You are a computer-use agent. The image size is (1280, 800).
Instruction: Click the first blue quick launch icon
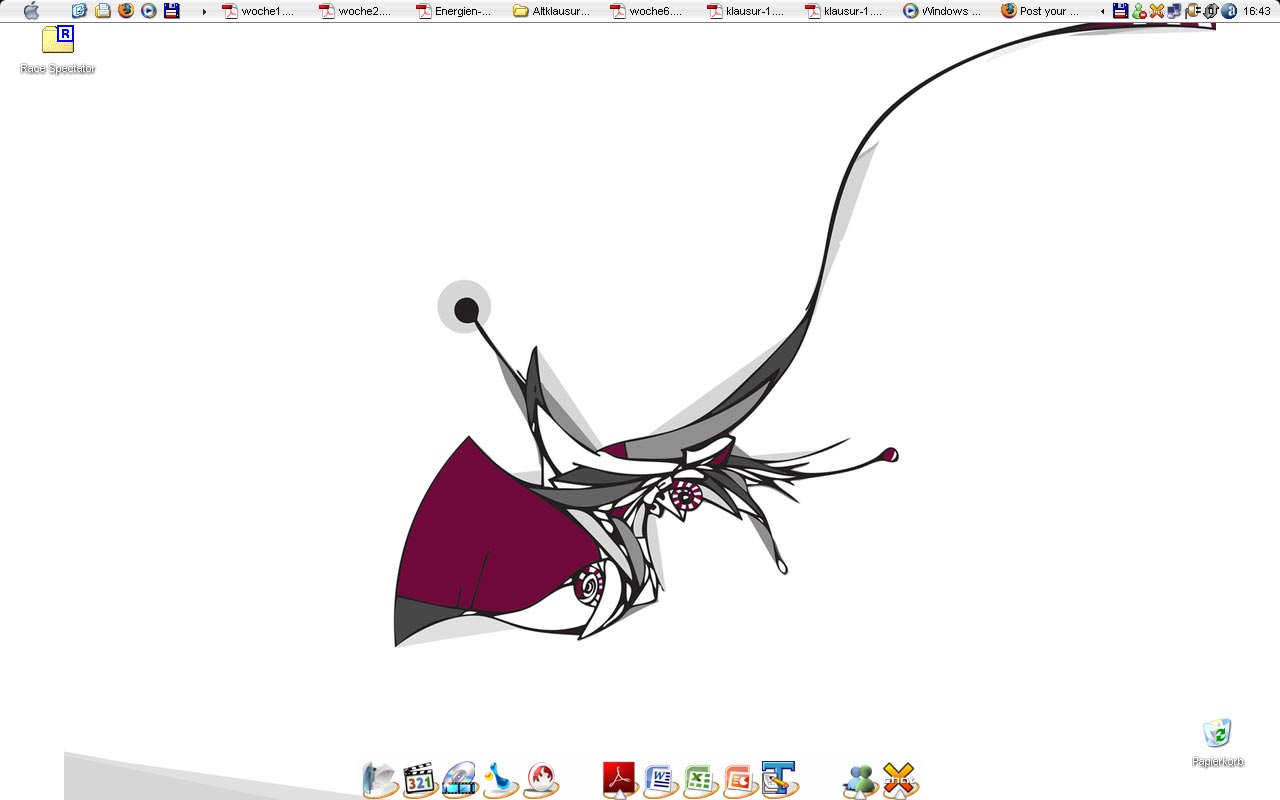point(80,11)
